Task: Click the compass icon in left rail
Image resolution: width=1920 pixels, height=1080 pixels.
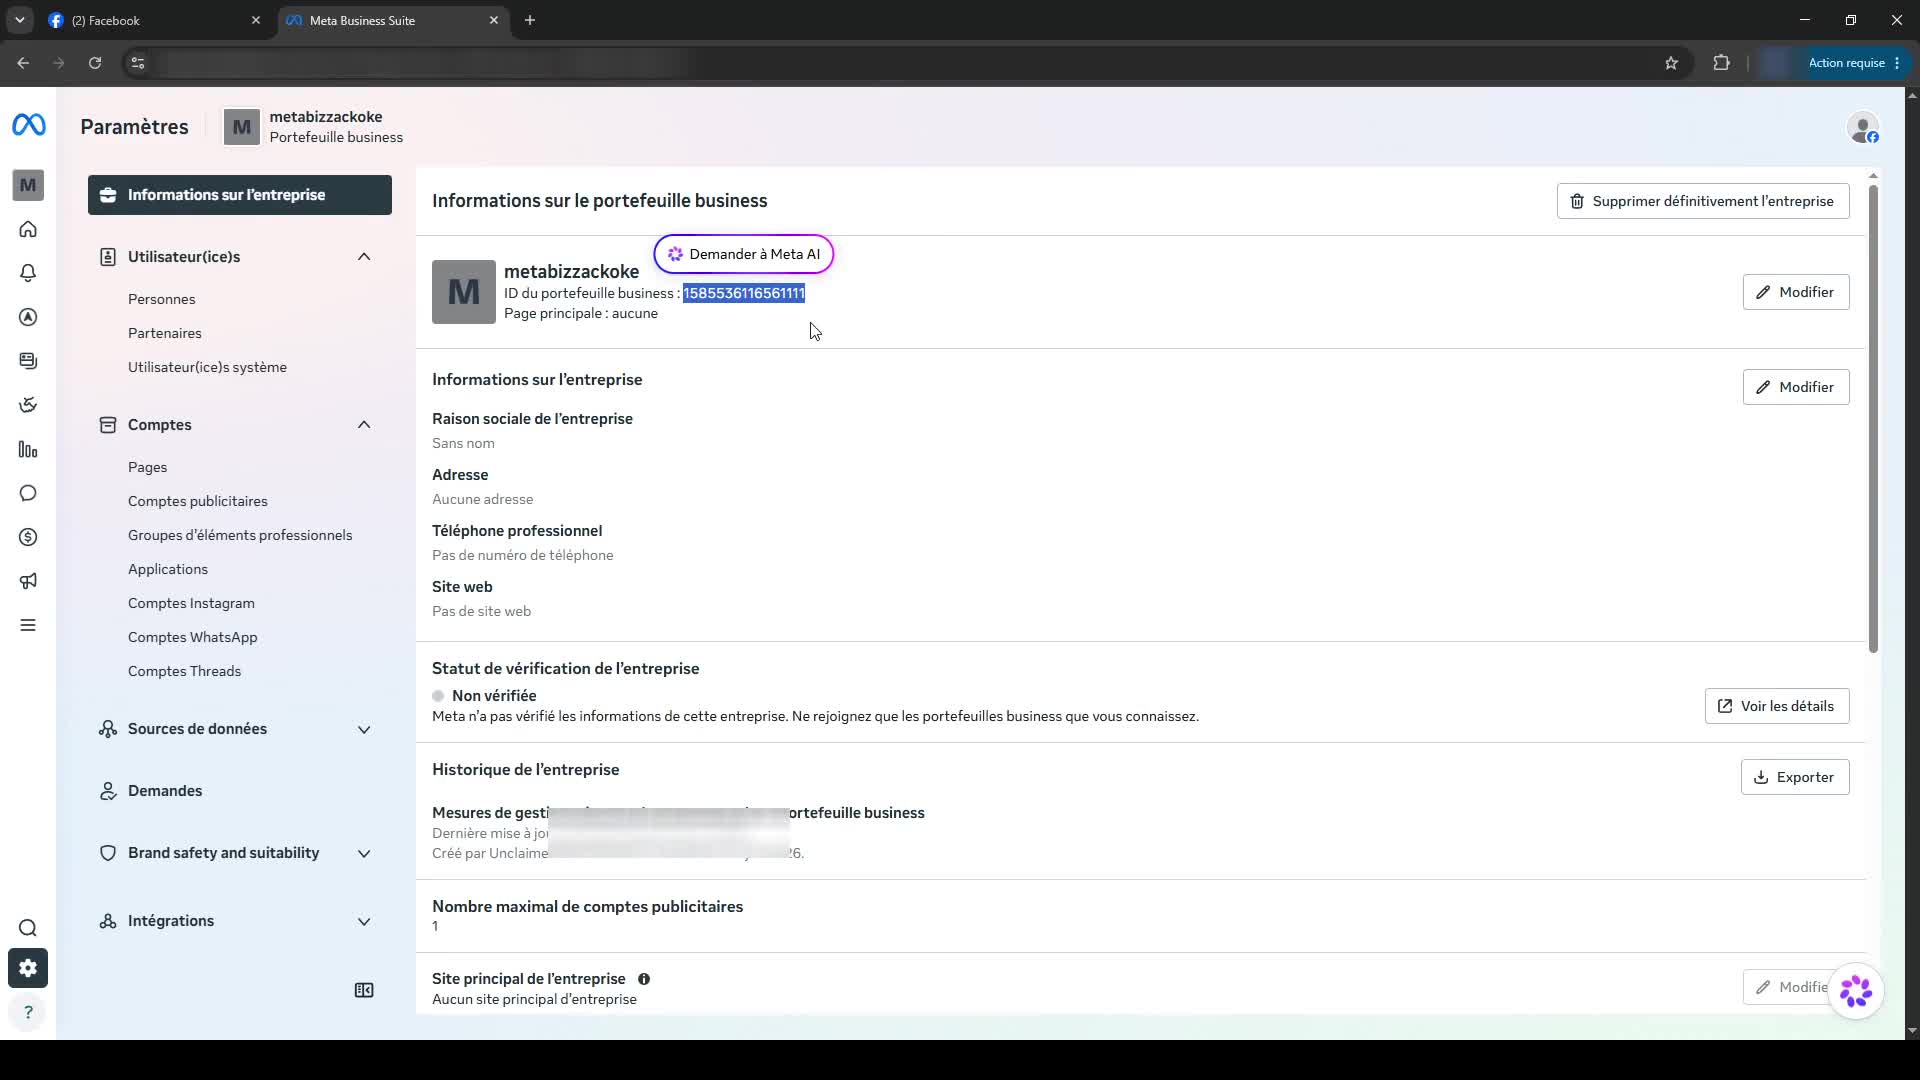Action: click(28, 317)
